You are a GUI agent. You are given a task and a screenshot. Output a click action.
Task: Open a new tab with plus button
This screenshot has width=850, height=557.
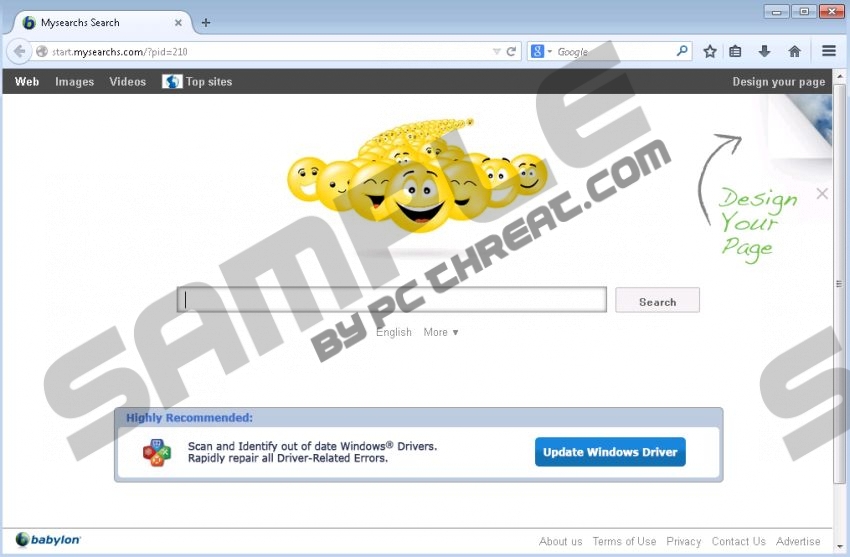pos(206,22)
